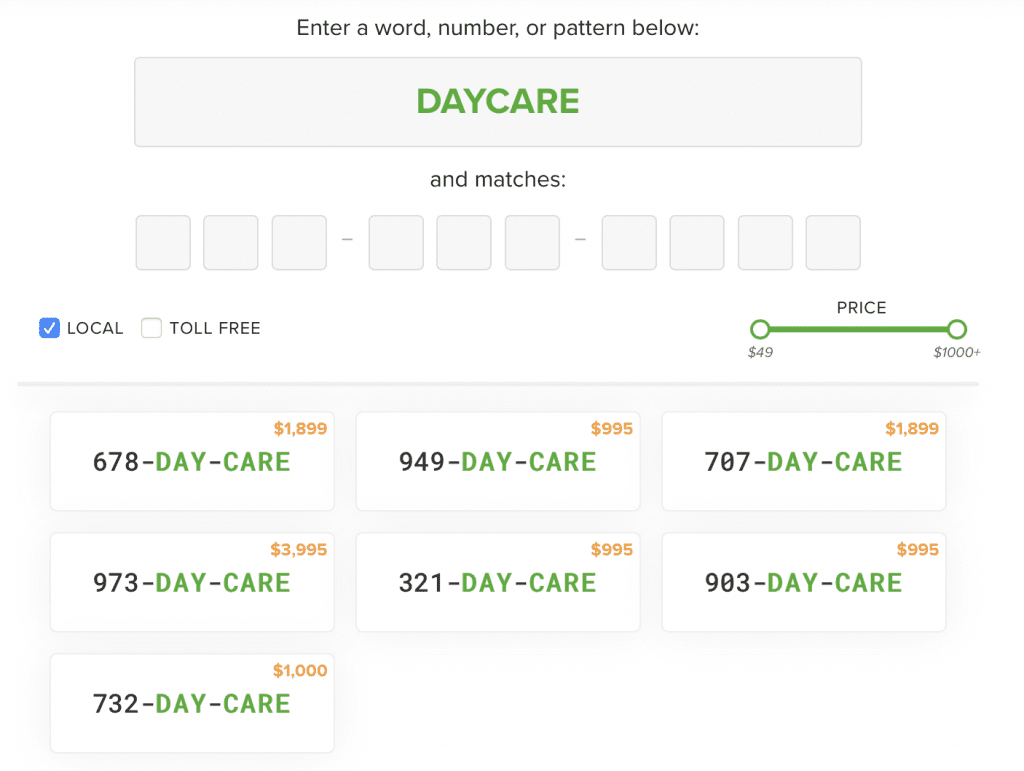The width and height of the screenshot is (1024, 771).
Task: Click the seventh digit pattern box
Action: 629,243
